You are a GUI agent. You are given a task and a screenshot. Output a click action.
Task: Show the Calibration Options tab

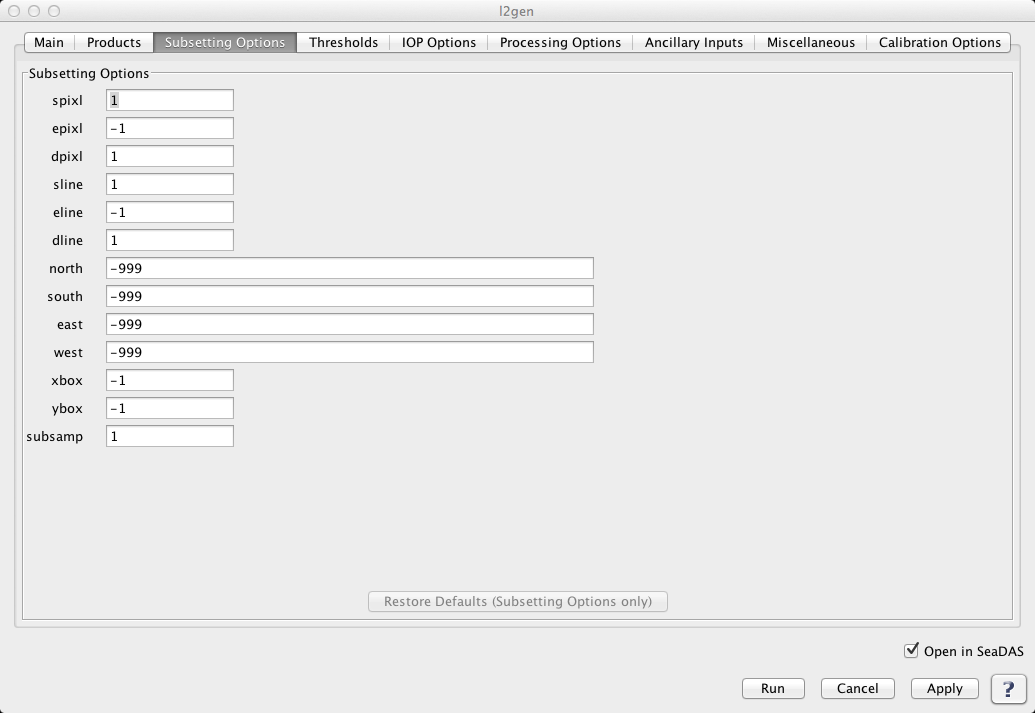coord(939,42)
